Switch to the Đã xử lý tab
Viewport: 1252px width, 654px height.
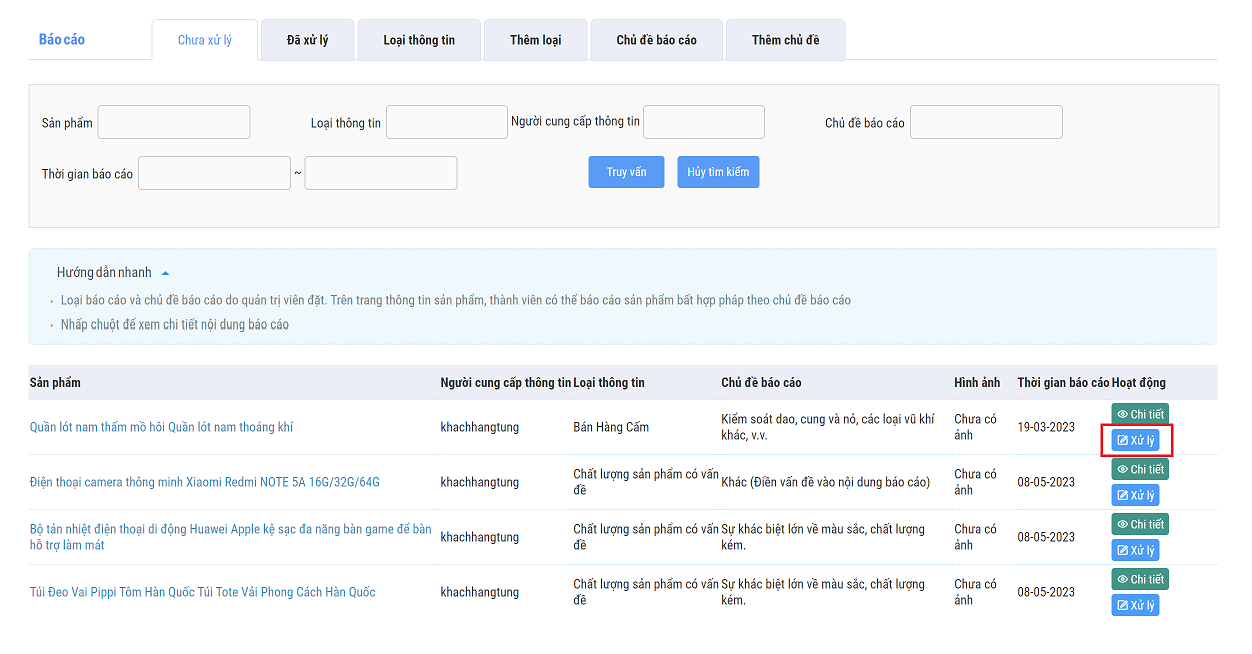307,40
